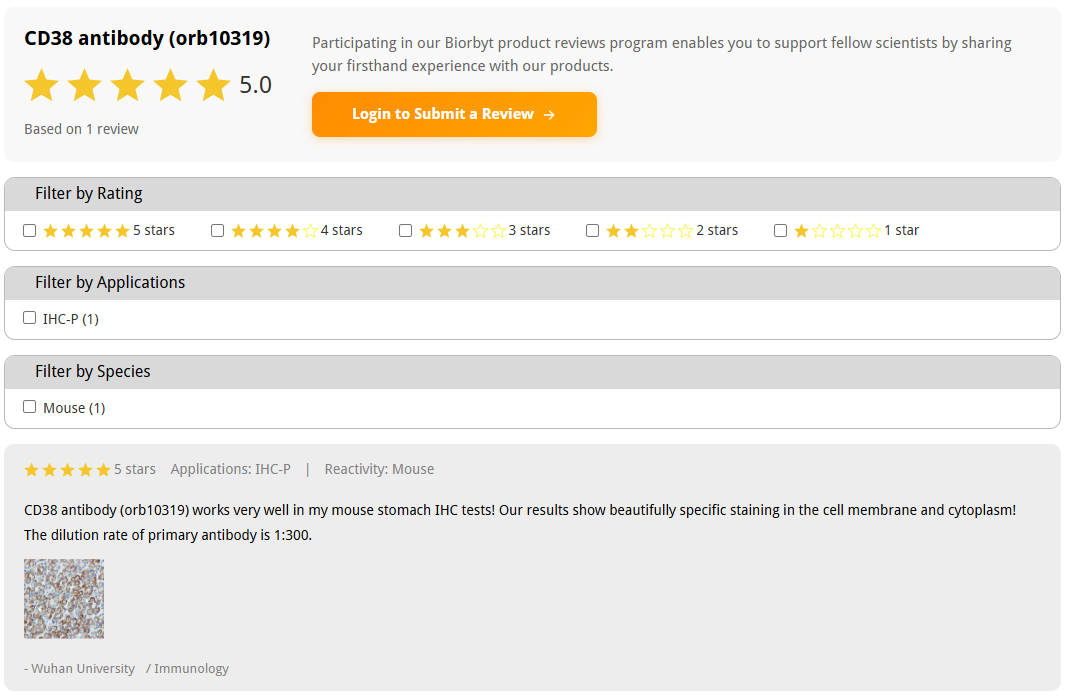Click the five-star icons in 5 stars filter
1065x696 pixels.
[x=86, y=231]
